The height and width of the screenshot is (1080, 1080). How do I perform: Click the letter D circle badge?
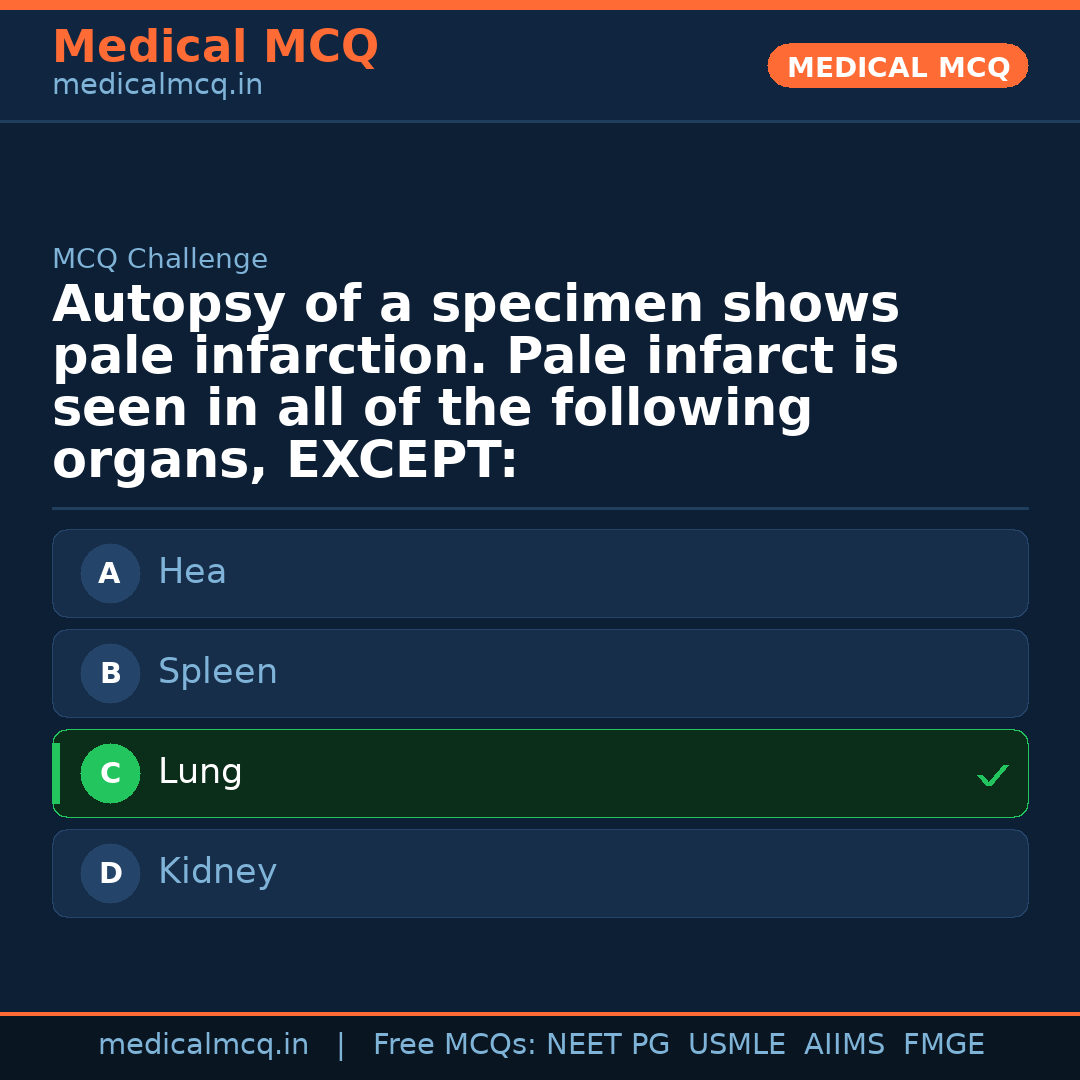coord(110,874)
